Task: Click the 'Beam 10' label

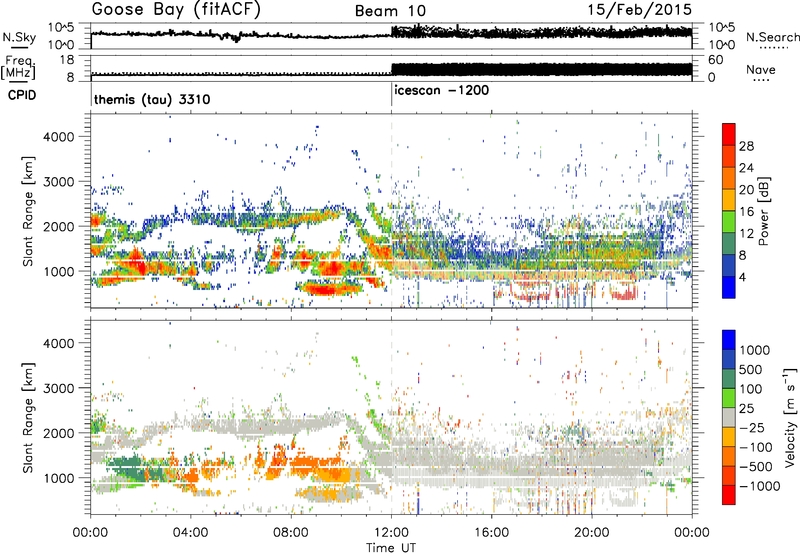Action: 390,11
